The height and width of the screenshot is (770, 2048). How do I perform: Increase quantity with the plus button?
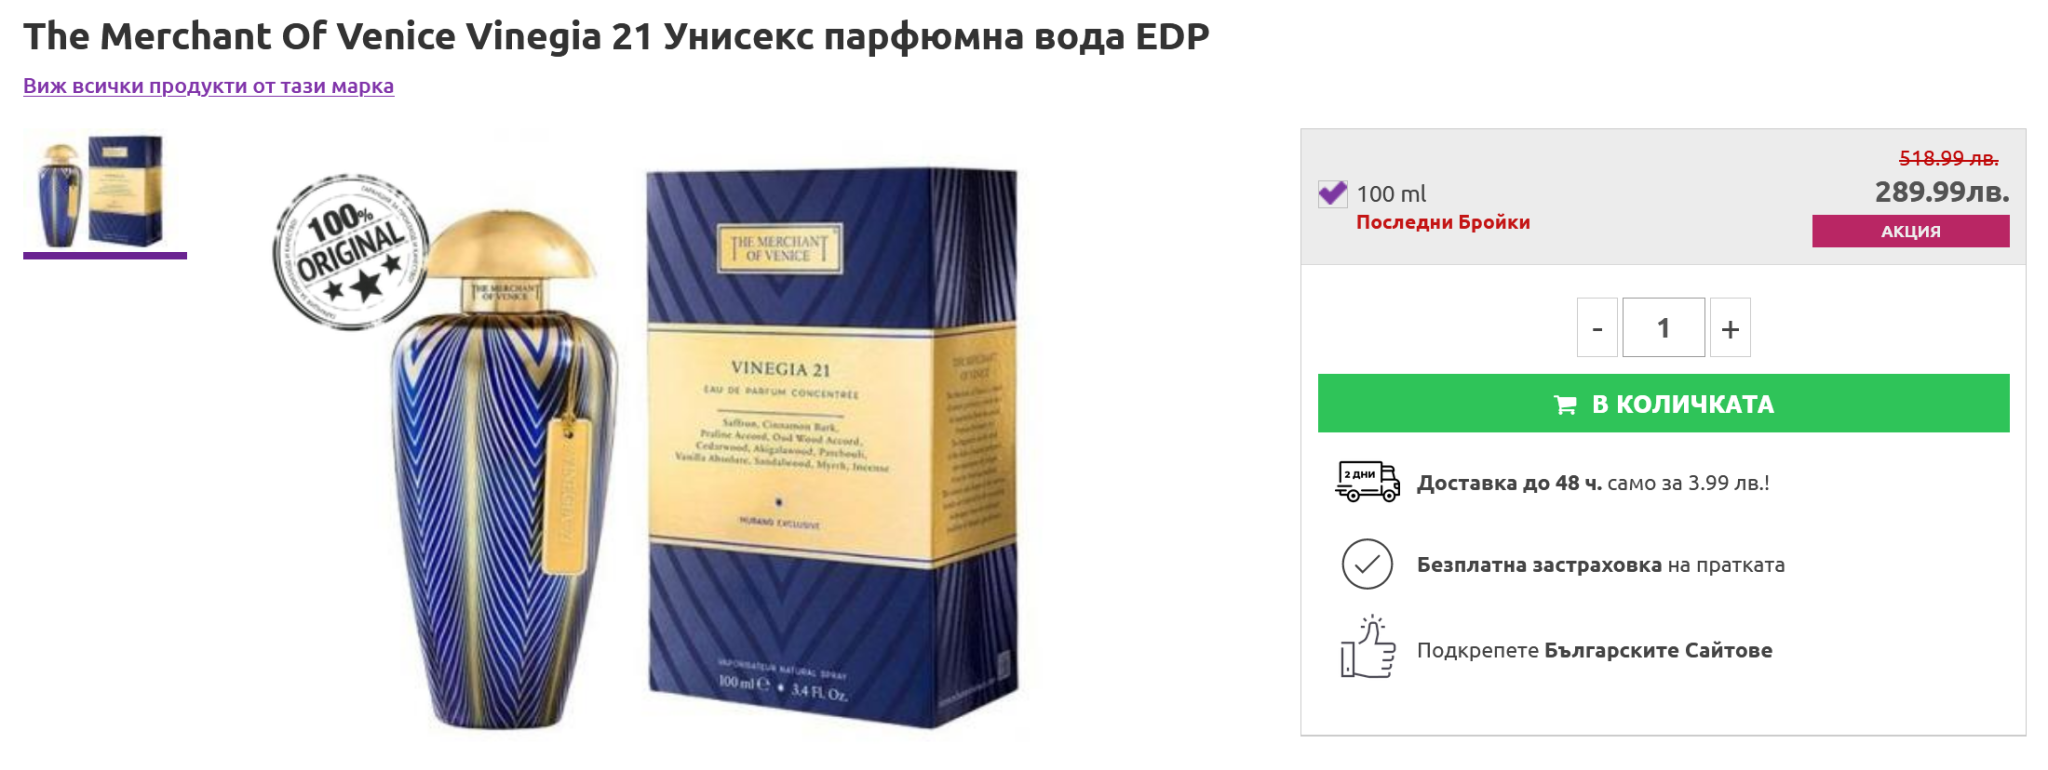coord(1730,327)
